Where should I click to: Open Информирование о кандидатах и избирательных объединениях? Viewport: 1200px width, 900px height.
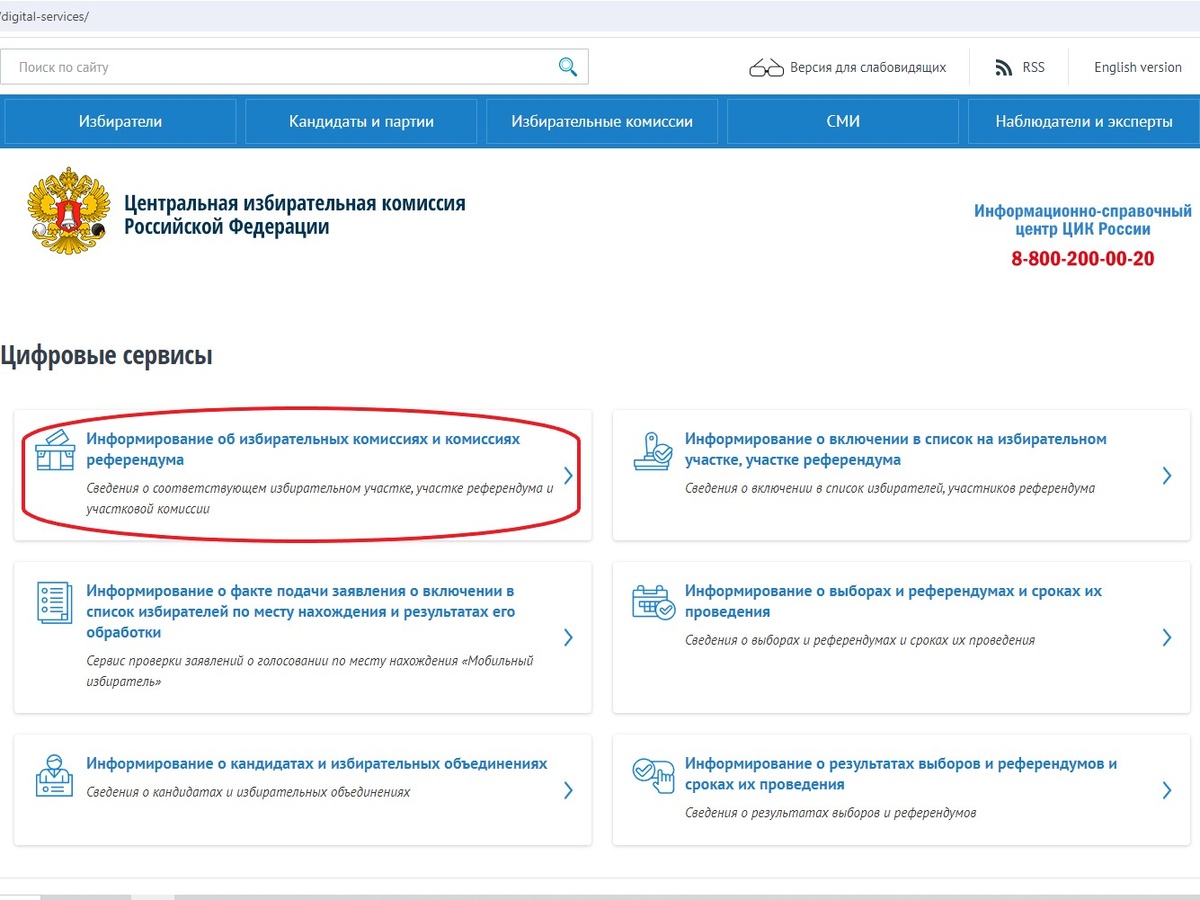[317, 763]
